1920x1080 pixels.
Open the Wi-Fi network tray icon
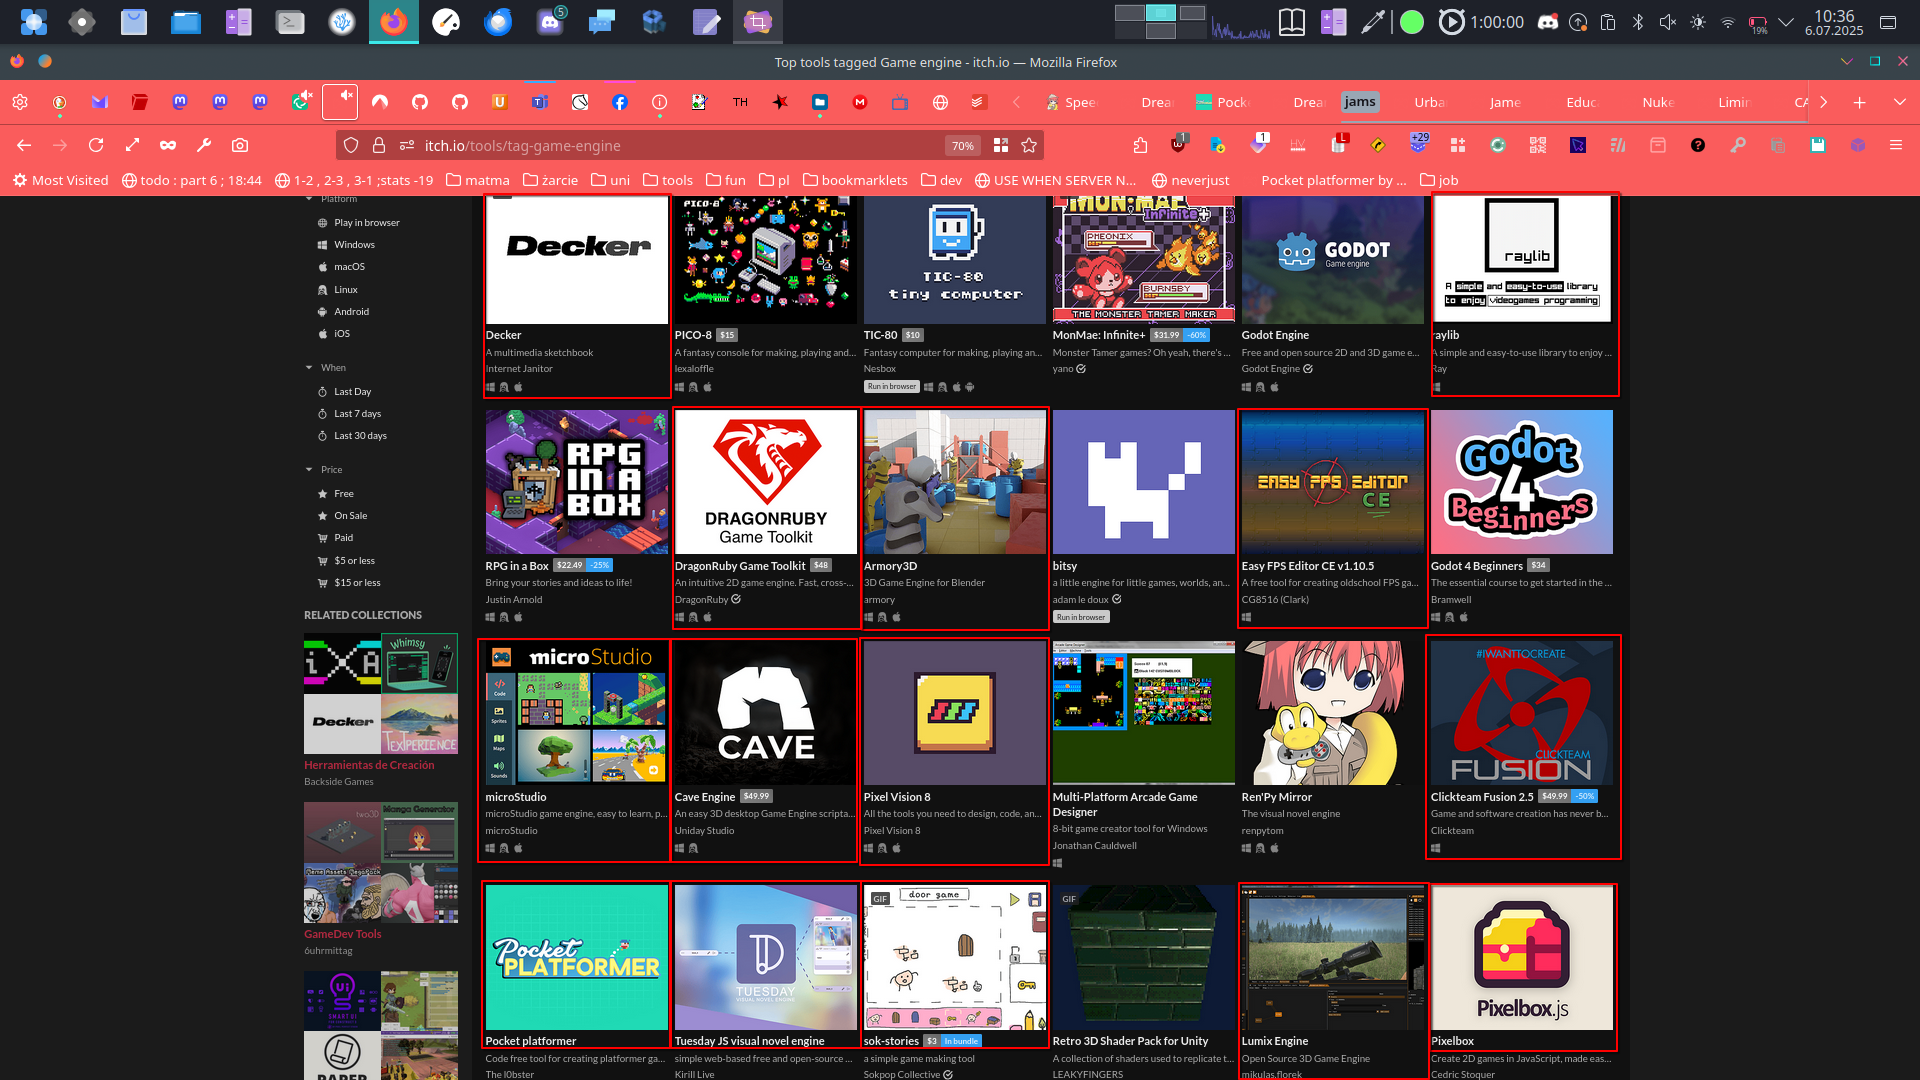(1728, 22)
